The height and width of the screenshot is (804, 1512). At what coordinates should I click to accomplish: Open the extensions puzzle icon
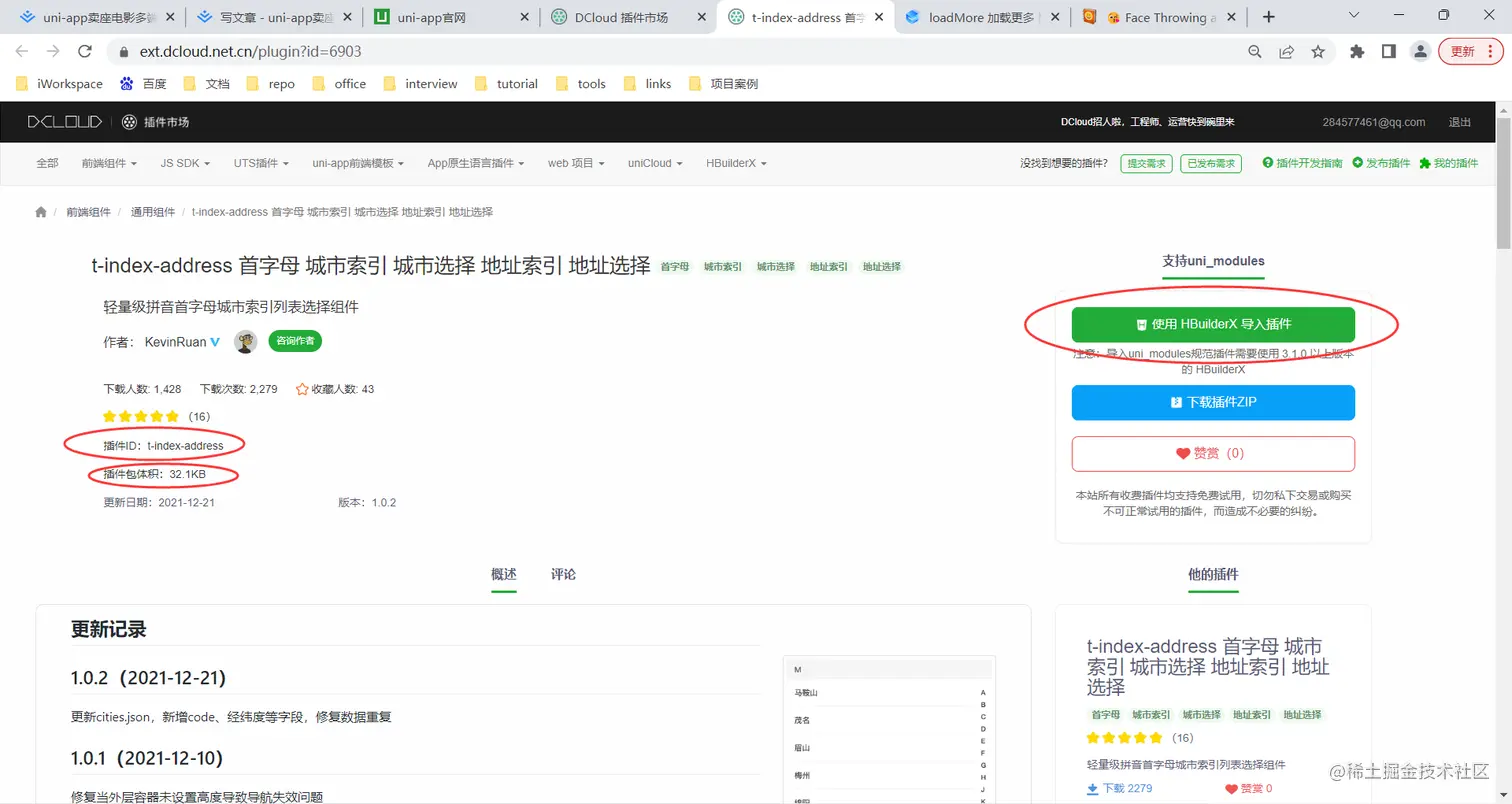click(1357, 52)
